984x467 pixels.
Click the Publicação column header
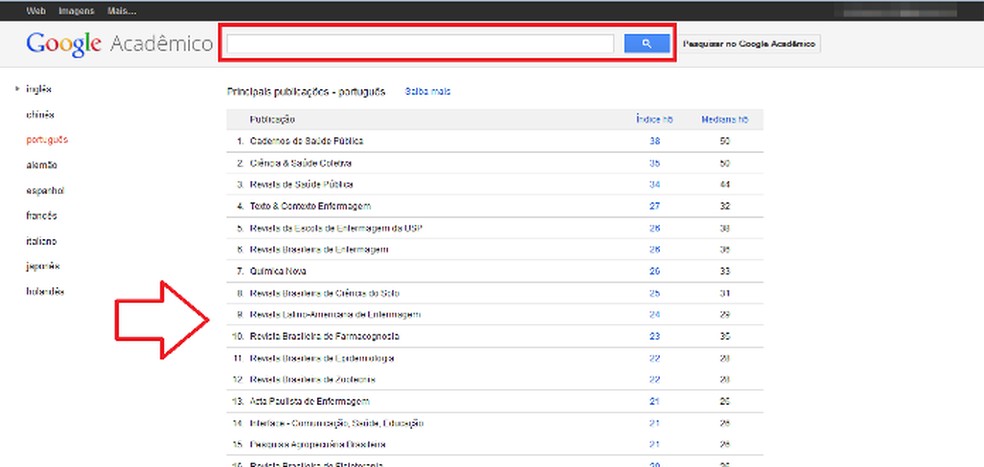272,119
